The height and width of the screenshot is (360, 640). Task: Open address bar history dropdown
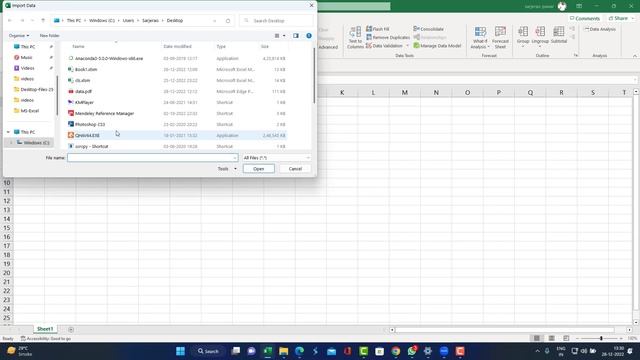point(215,20)
